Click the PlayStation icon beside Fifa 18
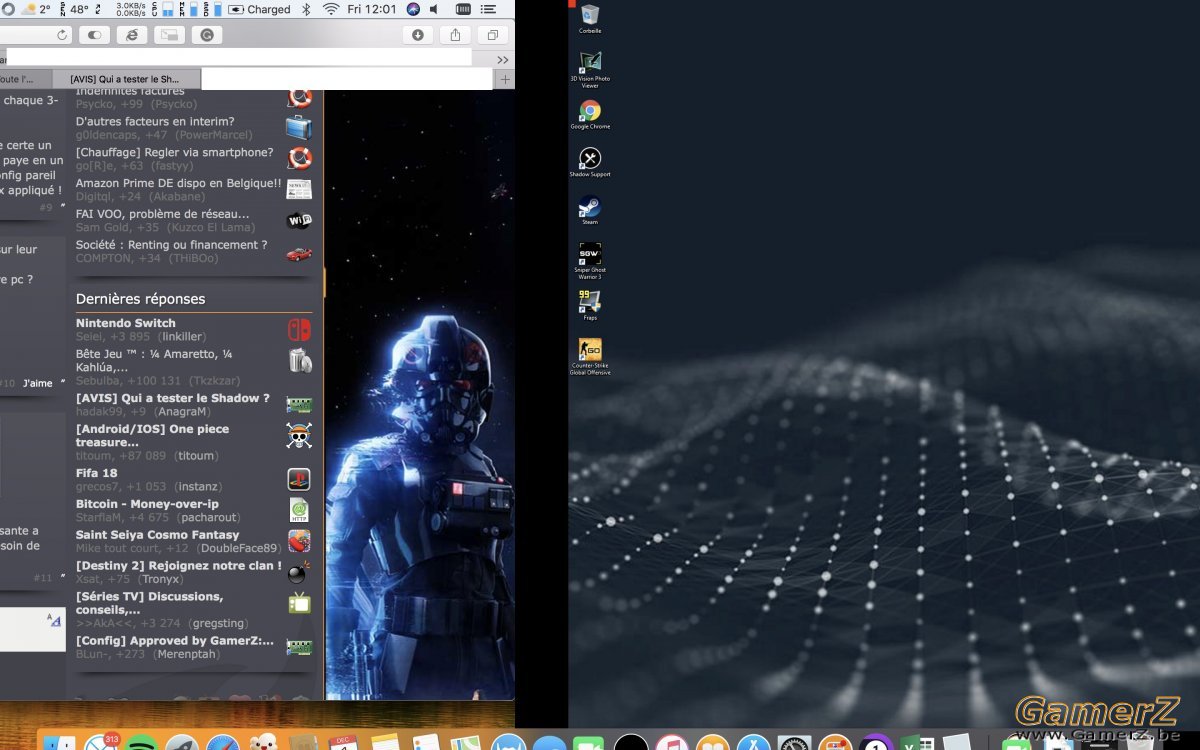 click(299, 479)
